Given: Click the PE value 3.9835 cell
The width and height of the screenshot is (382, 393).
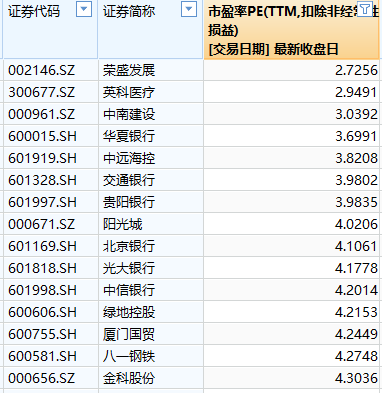Looking at the screenshot, I should click(x=292, y=202).
